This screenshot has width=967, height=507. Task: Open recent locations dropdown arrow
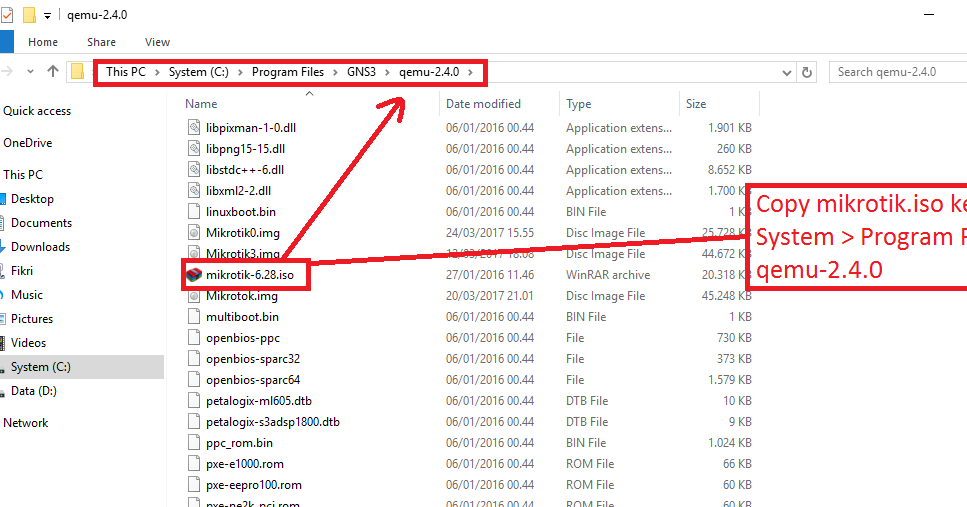coord(30,72)
